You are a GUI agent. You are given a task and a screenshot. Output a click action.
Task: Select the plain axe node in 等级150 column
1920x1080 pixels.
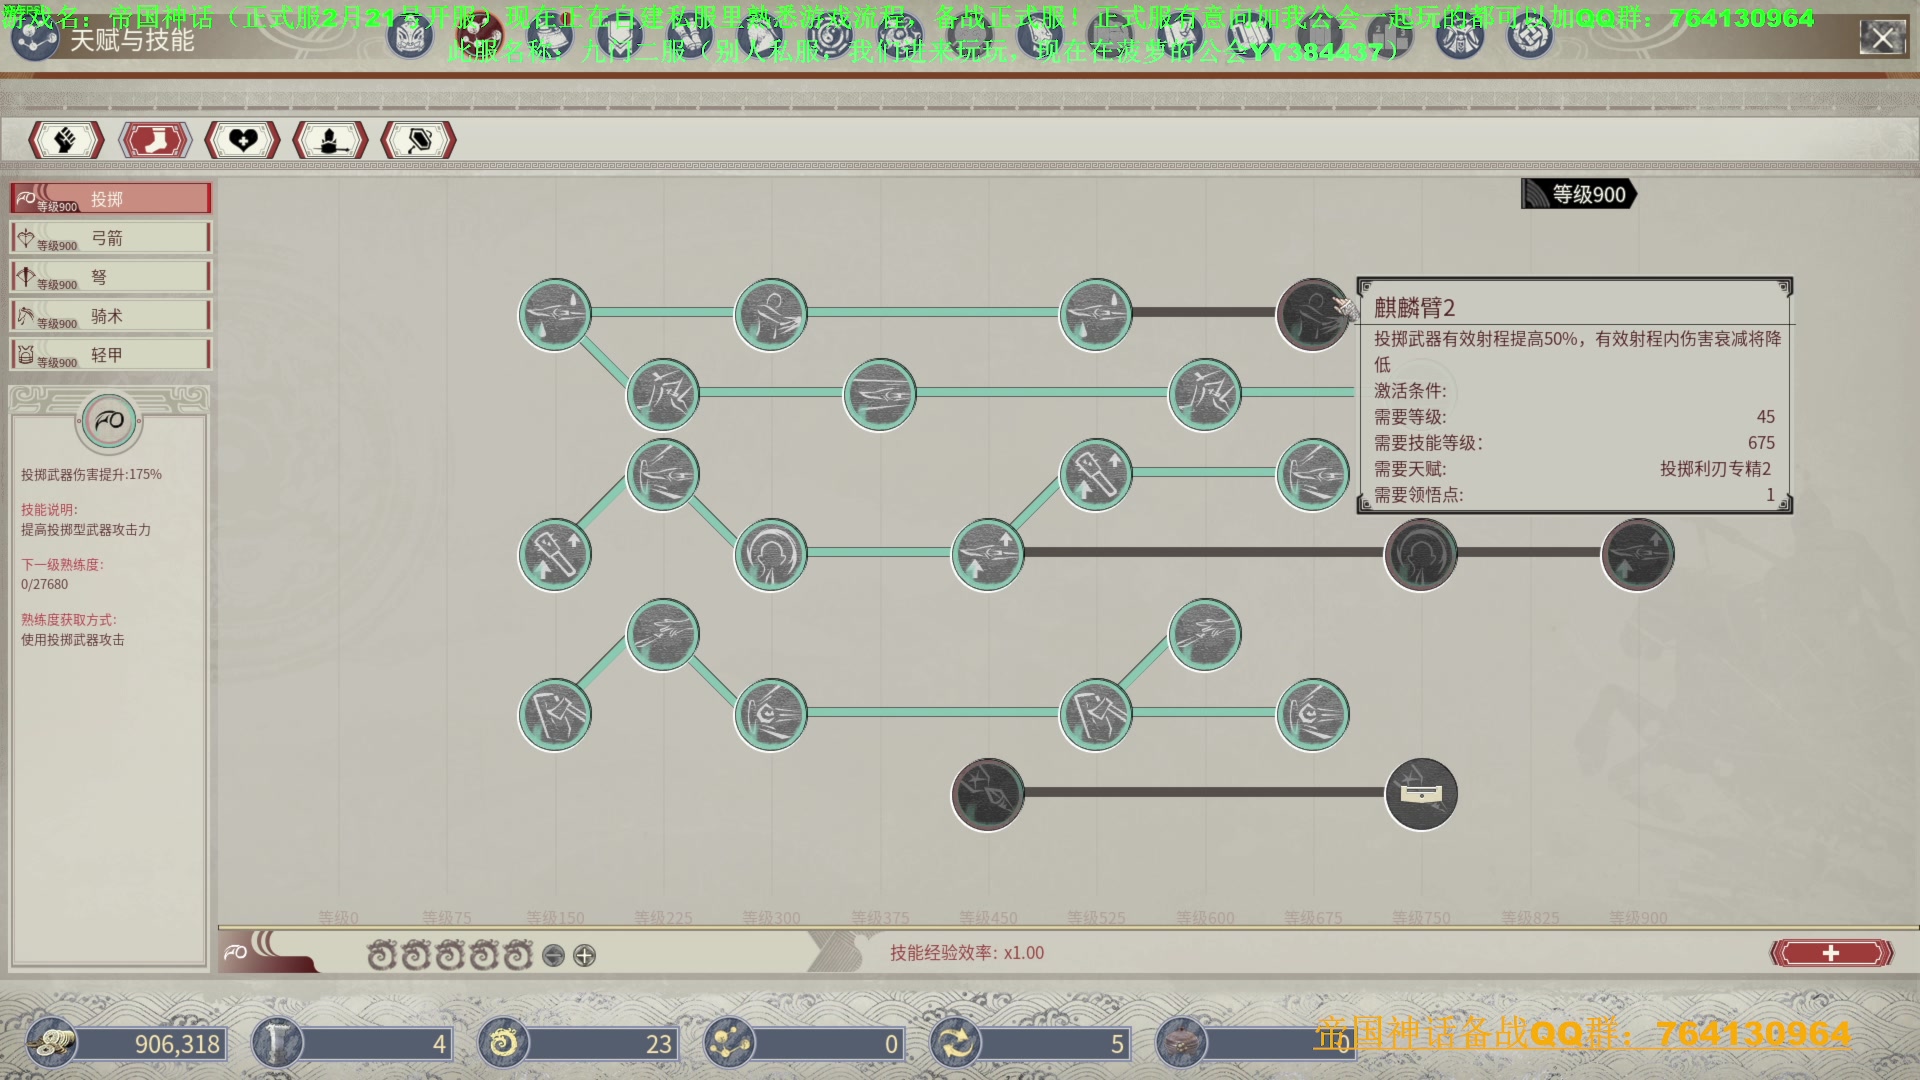(x=554, y=715)
